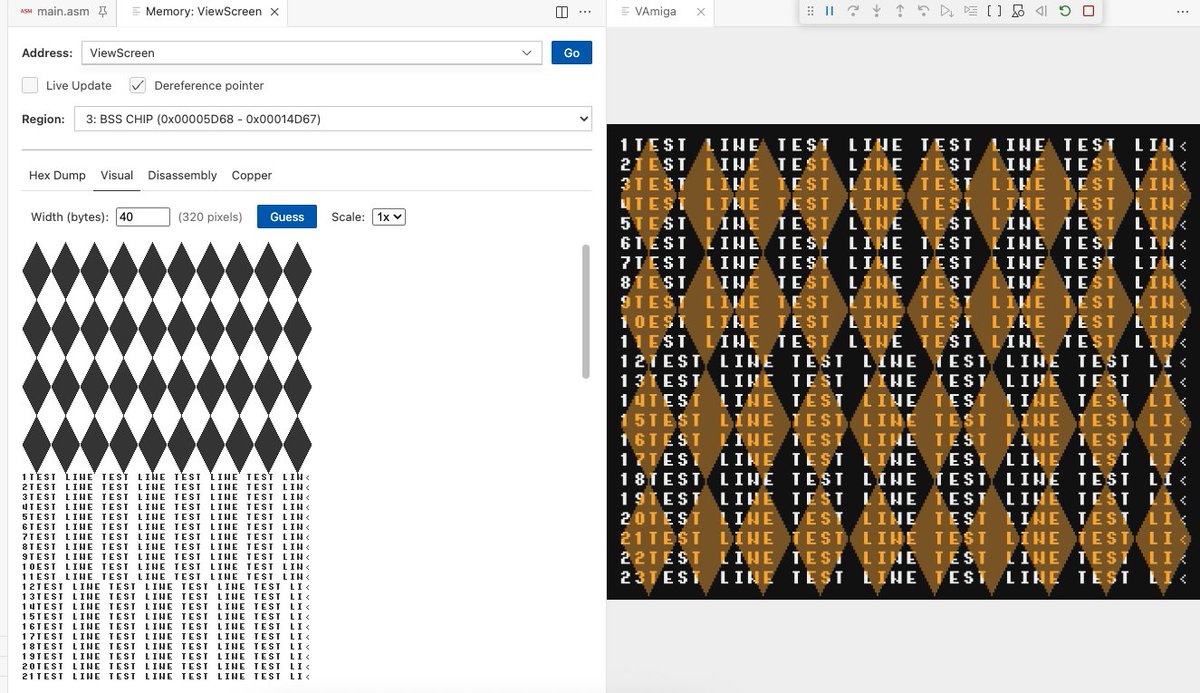Click the Step Into arrow icon
Viewport: 1200px width, 693px height.
tap(876, 11)
